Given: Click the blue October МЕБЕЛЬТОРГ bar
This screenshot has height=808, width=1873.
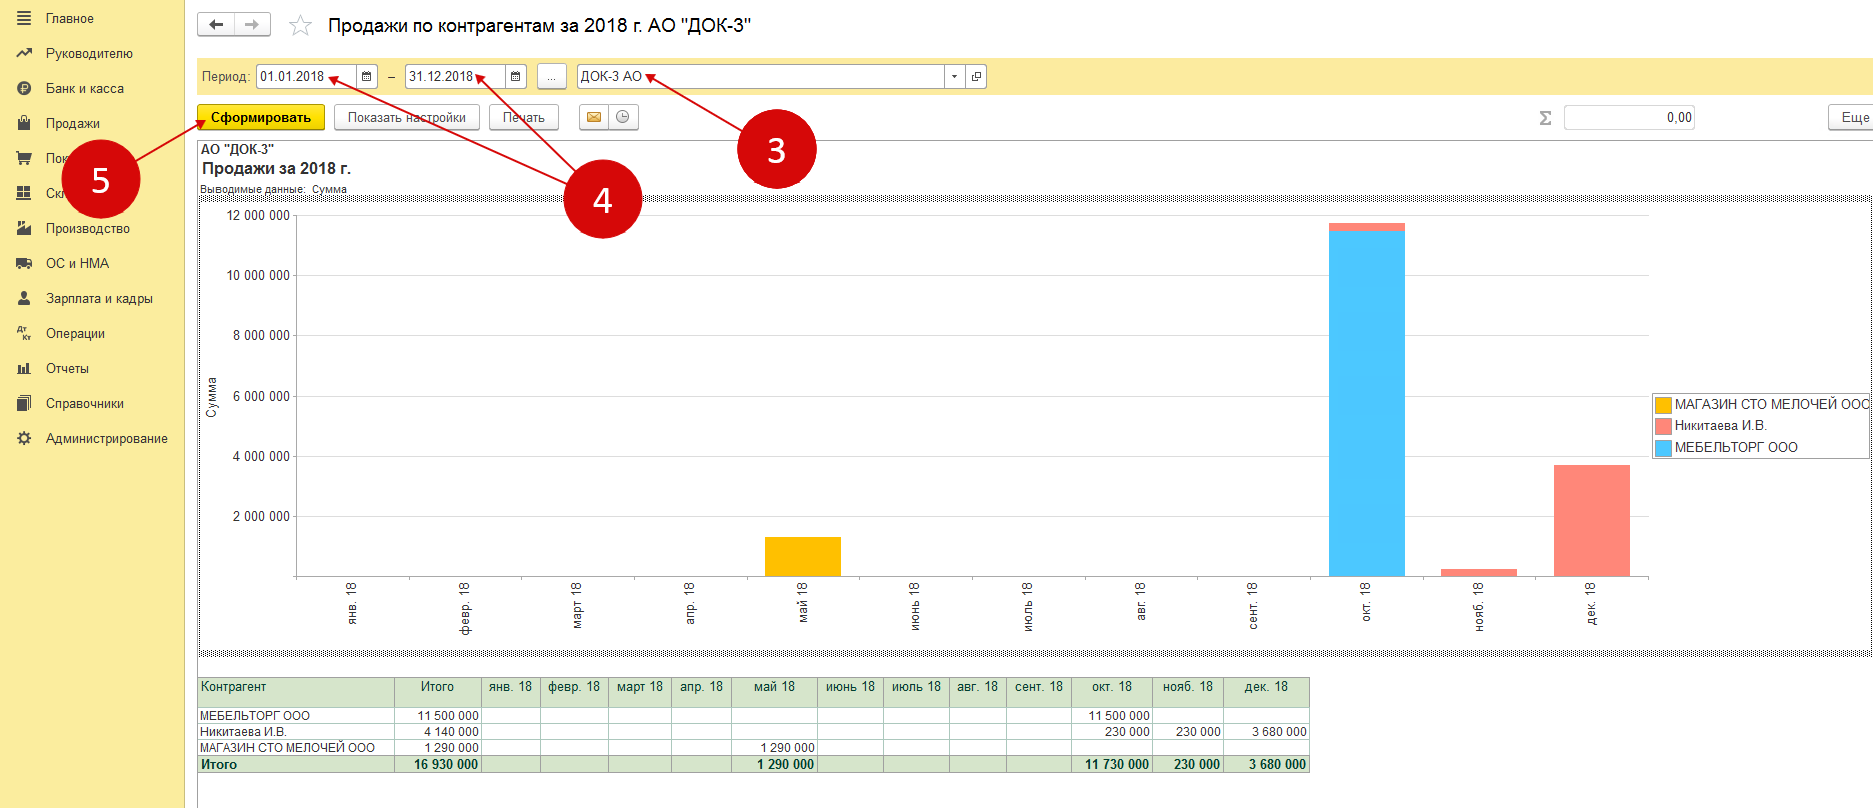Looking at the screenshot, I should 1367,403.
